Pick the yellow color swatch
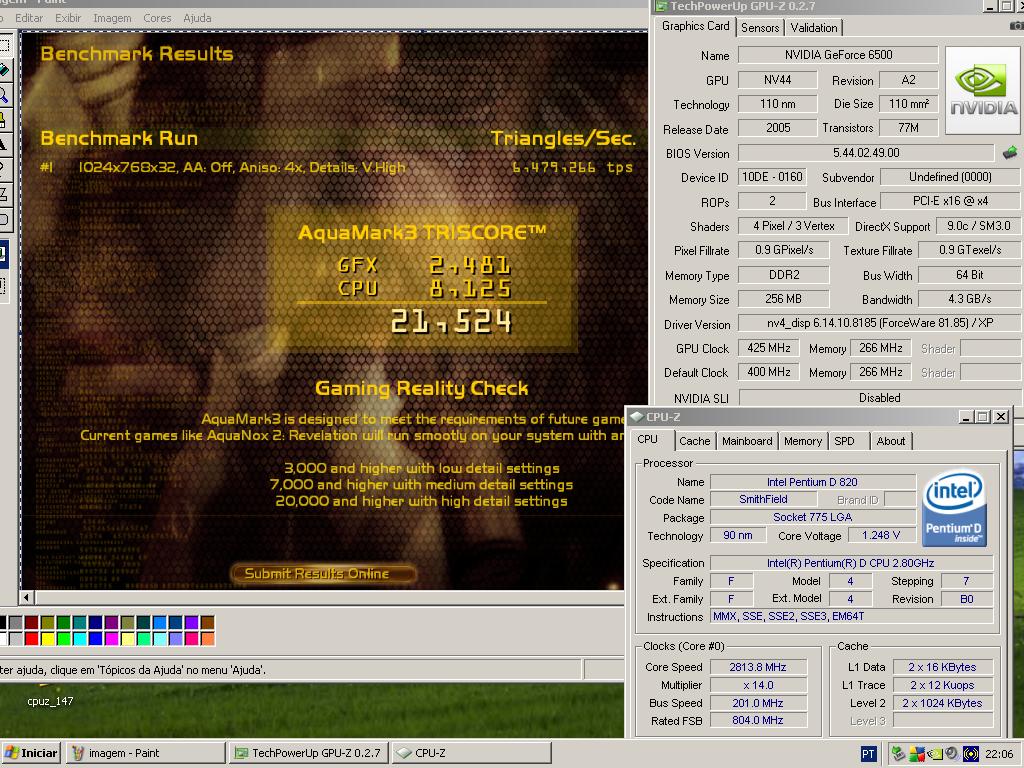 [x=48, y=638]
